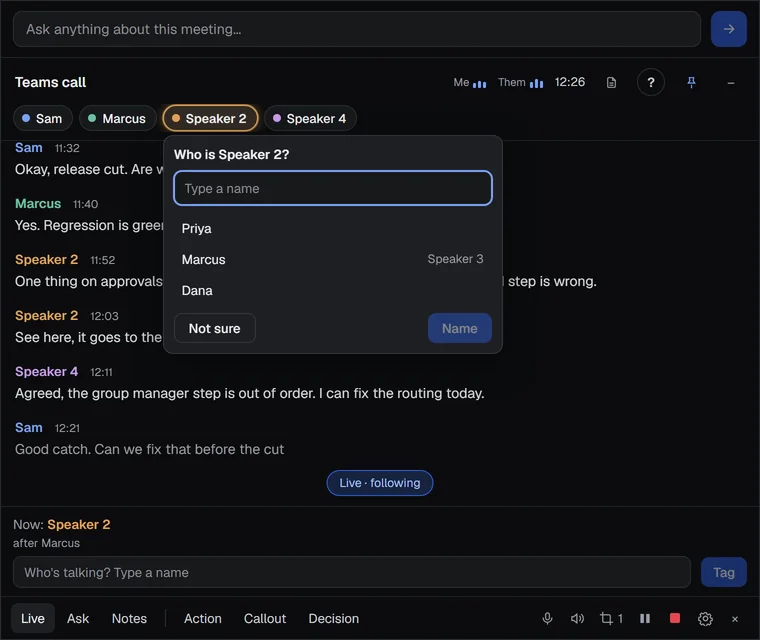Click Marcus's name at 11:40
Screen dimensions: 760x640
pos(38,203)
